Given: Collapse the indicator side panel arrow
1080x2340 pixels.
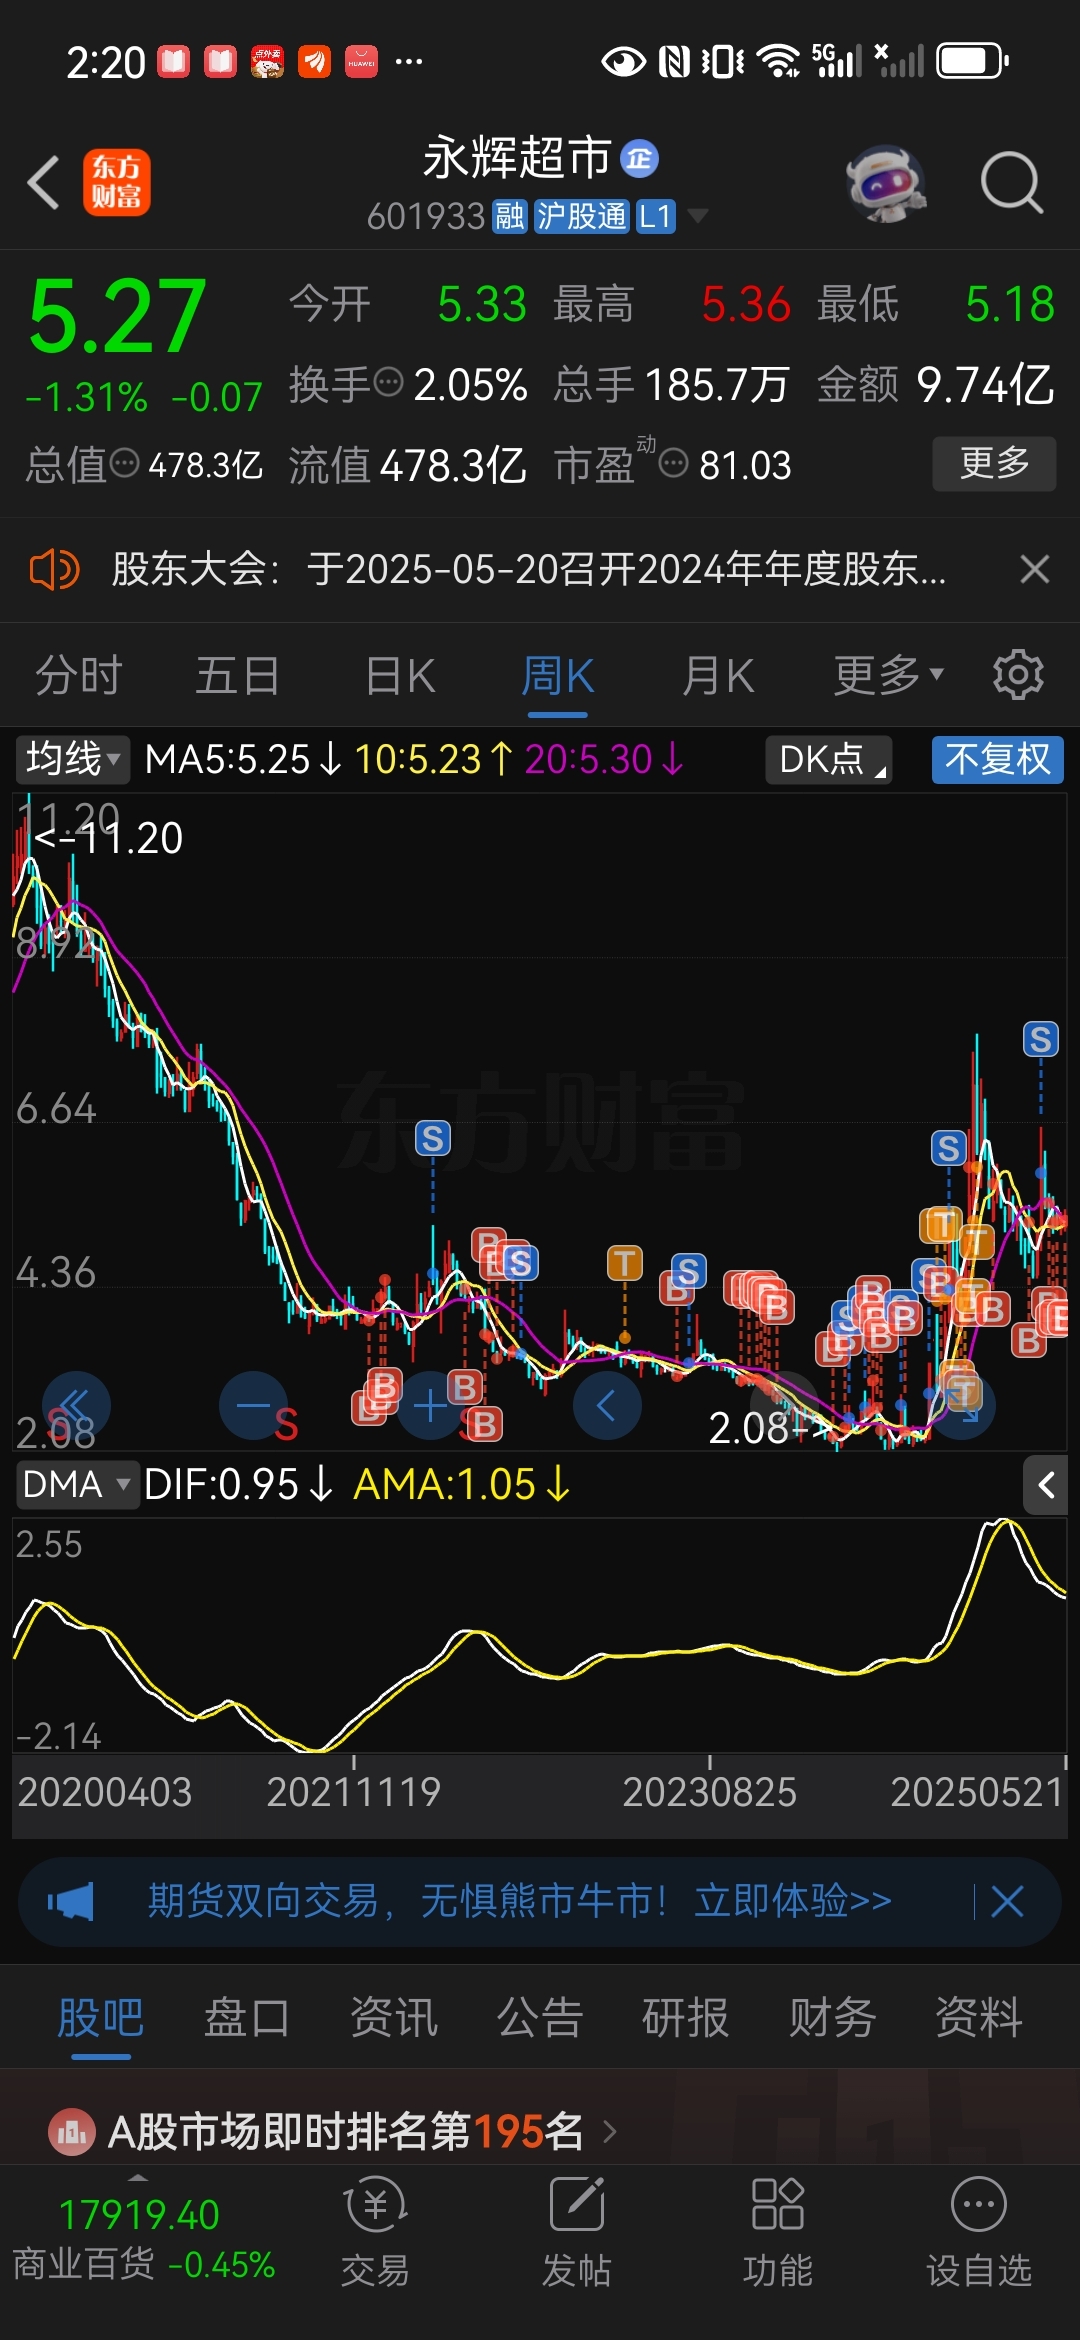Looking at the screenshot, I should [1046, 1485].
